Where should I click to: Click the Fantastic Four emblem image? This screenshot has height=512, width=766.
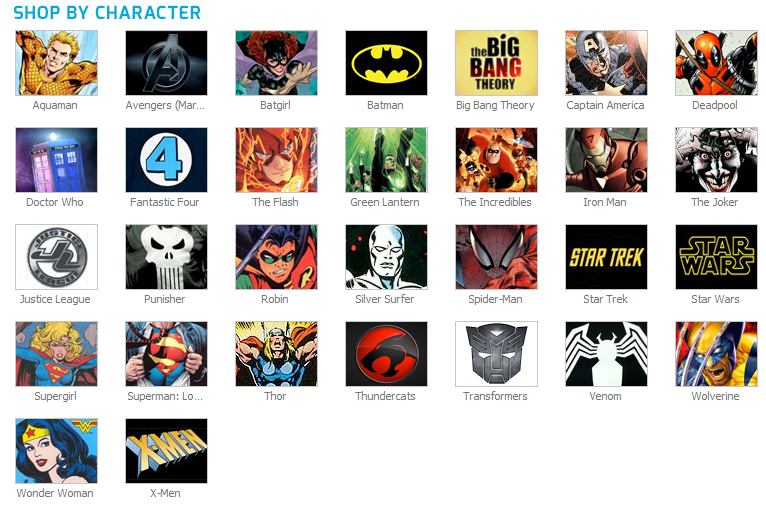coord(166,160)
